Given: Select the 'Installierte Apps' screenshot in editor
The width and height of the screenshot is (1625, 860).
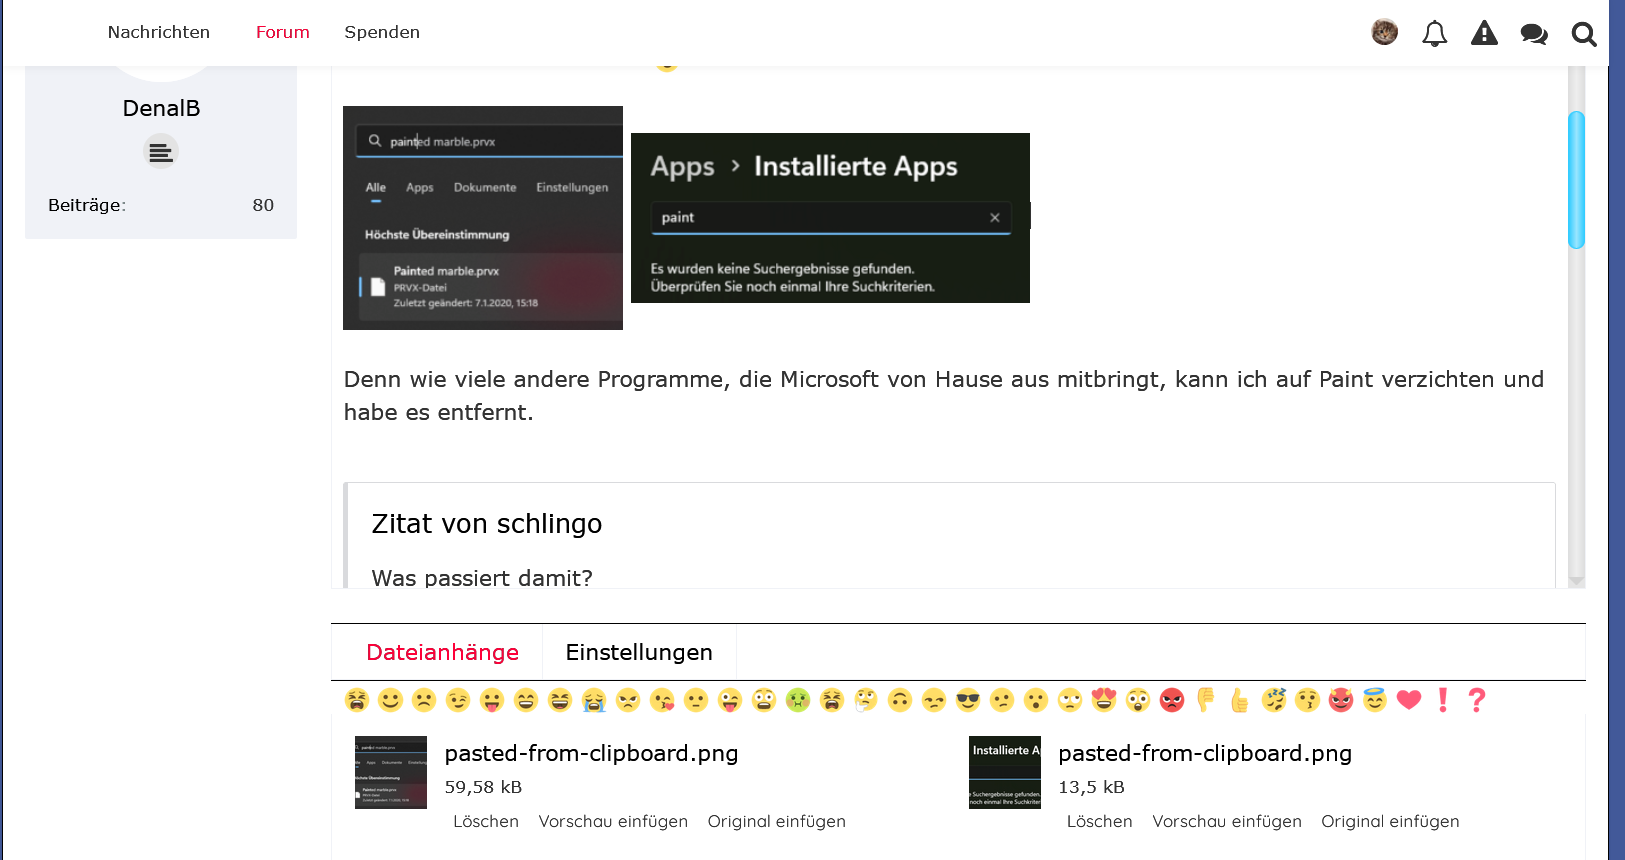Looking at the screenshot, I should point(830,218).
